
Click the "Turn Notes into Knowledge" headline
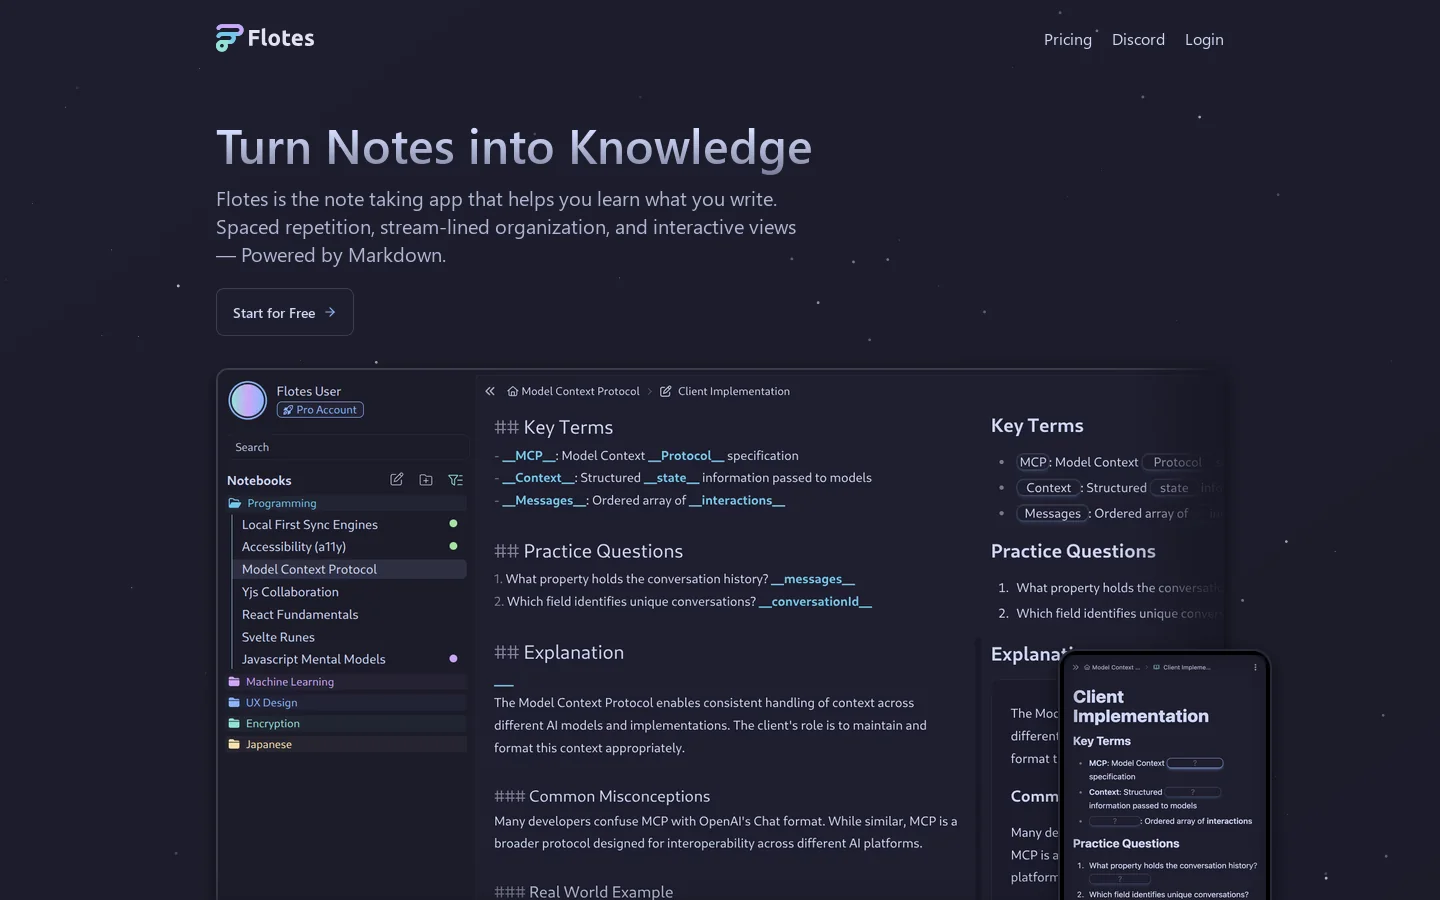click(x=514, y=148)
